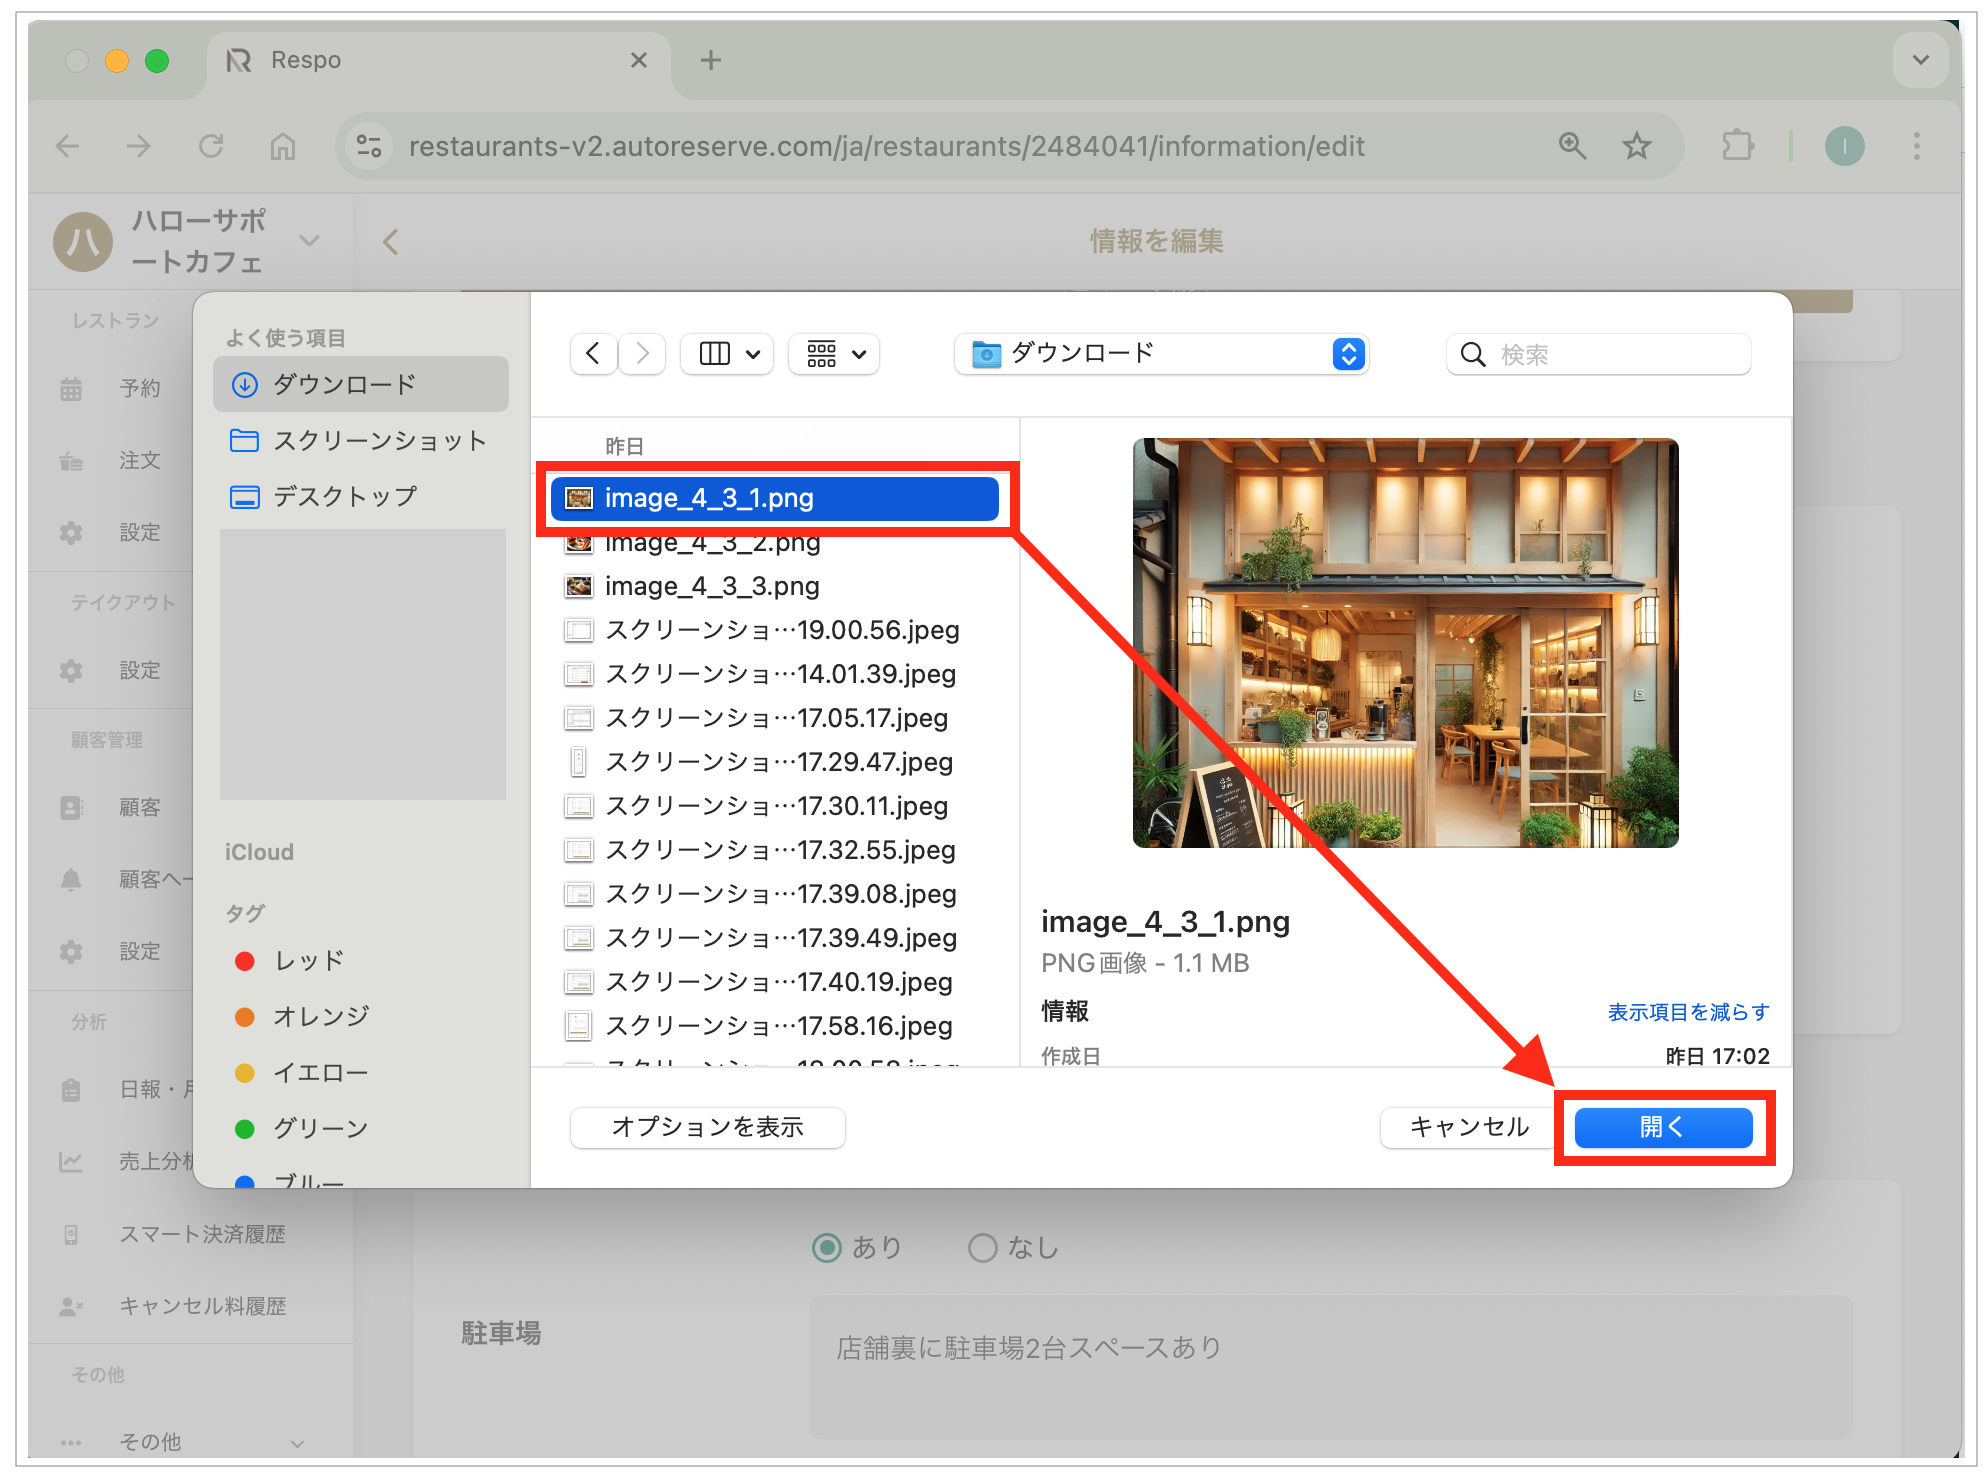Click the 開く button
Viewport: 1986px width, 1473px height.
click(x=1663, y=1127)
